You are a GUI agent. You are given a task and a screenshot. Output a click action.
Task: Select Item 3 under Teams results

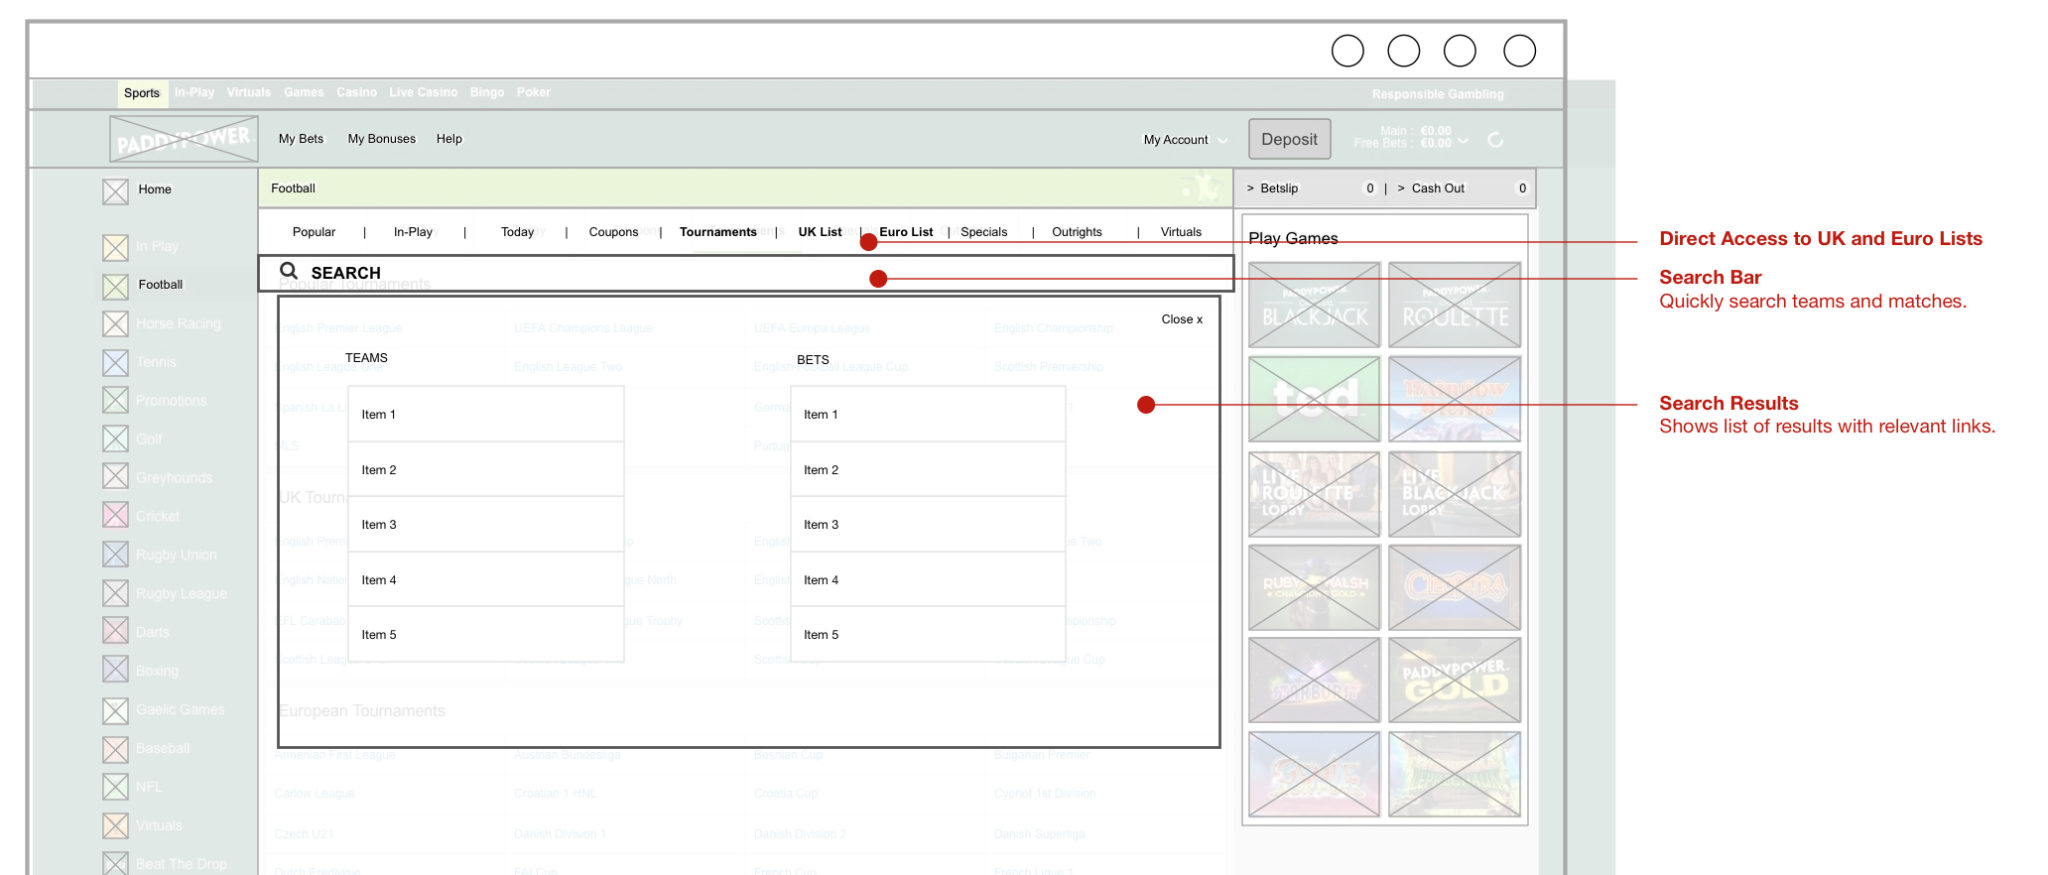[x=486, y=524]
